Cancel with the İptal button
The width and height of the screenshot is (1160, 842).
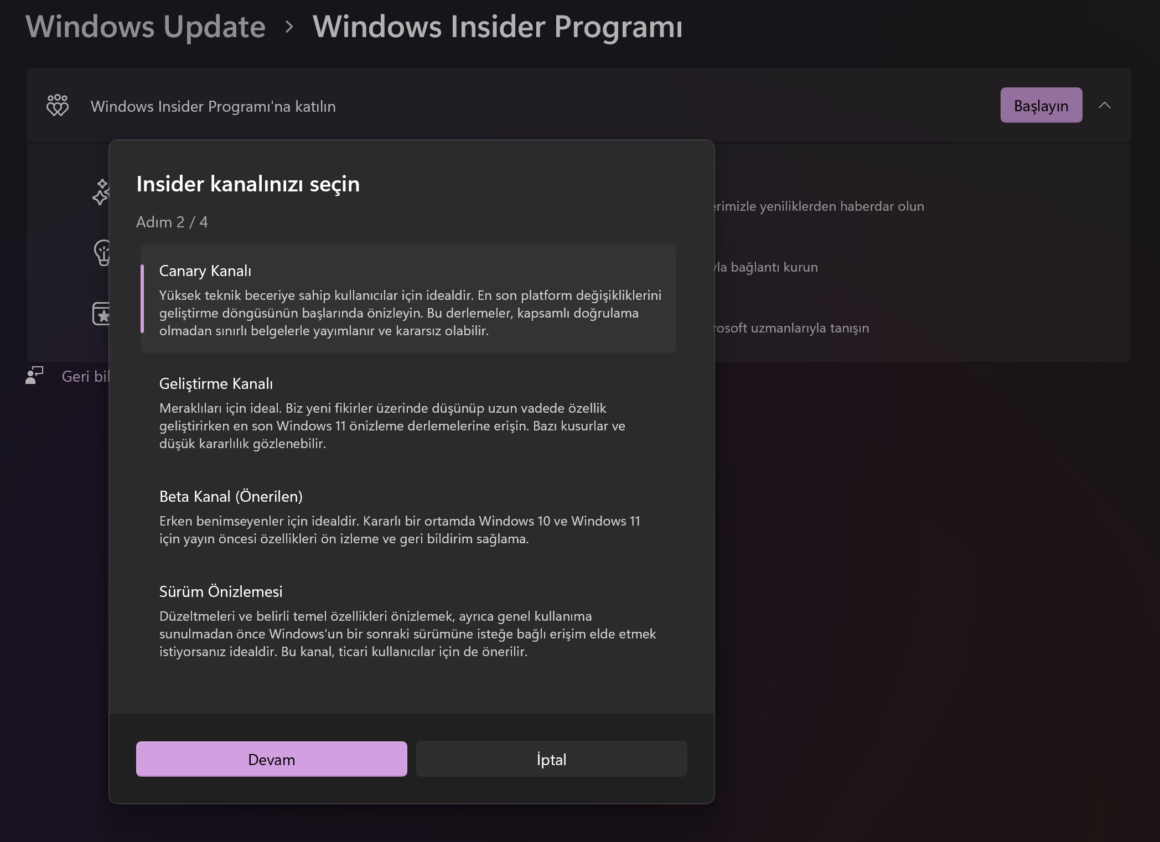tap(551, 759)
